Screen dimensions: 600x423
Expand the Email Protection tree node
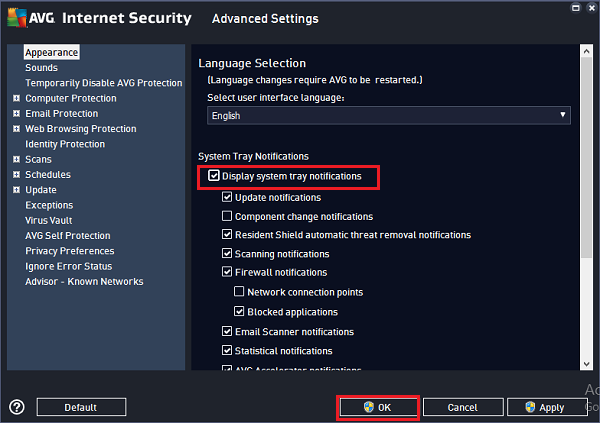pyautogui.click(x=16, y=114)
